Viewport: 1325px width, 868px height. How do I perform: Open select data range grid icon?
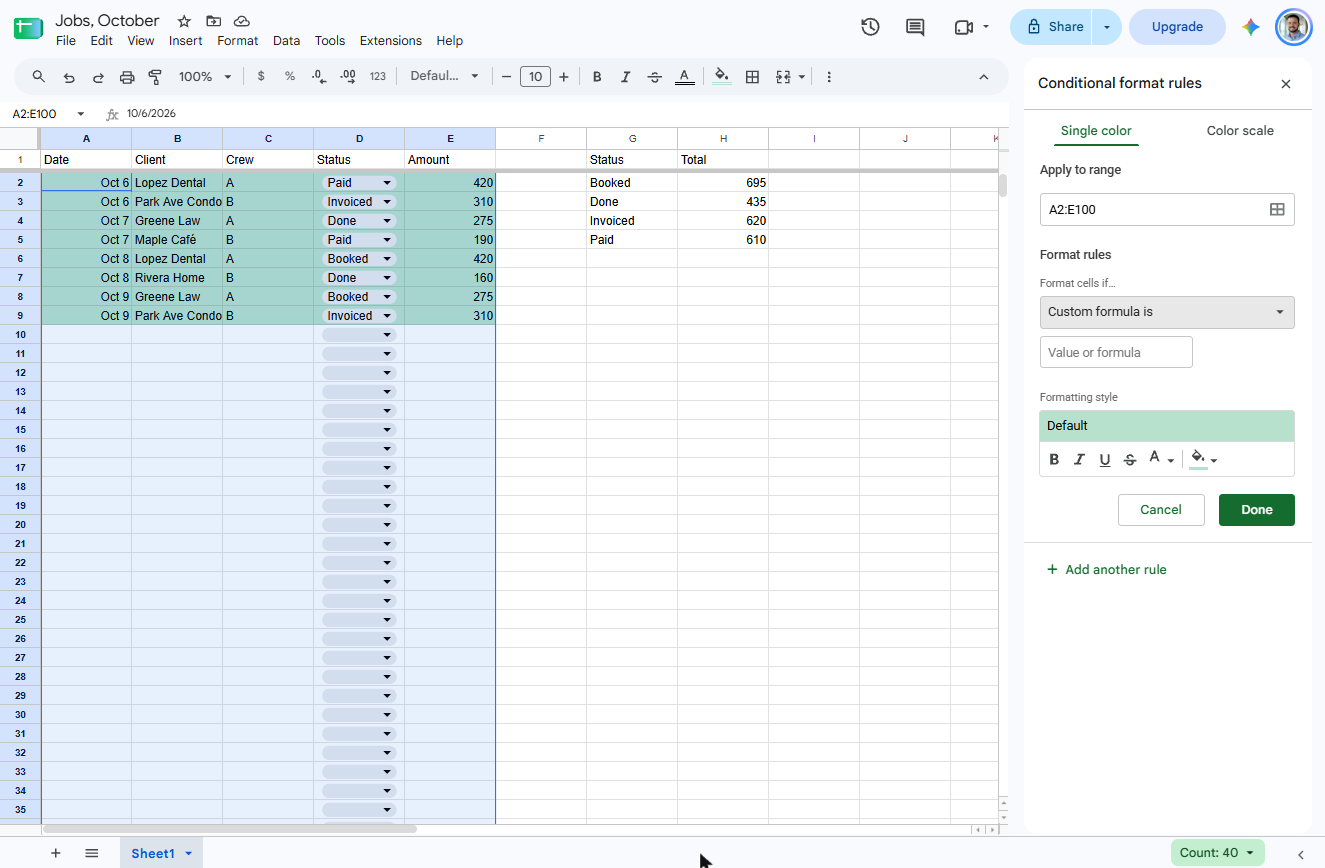click(x=1277, y=209)
